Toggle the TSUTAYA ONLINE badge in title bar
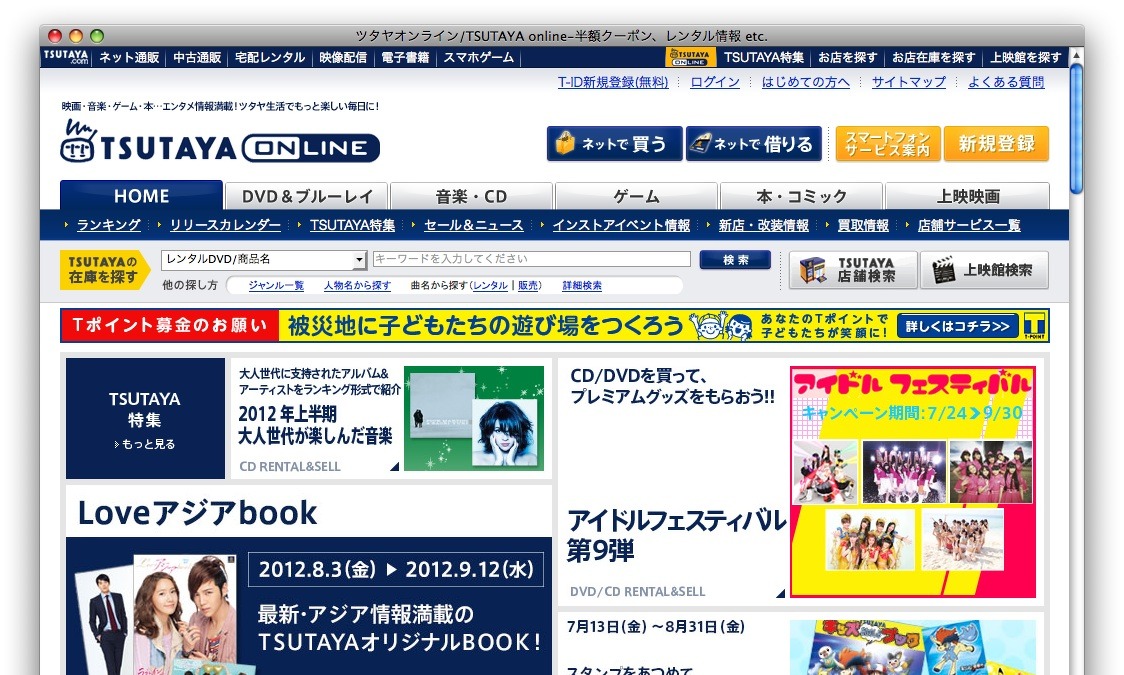The width and height of the screenshot is (1124, 675). (689, 57)
